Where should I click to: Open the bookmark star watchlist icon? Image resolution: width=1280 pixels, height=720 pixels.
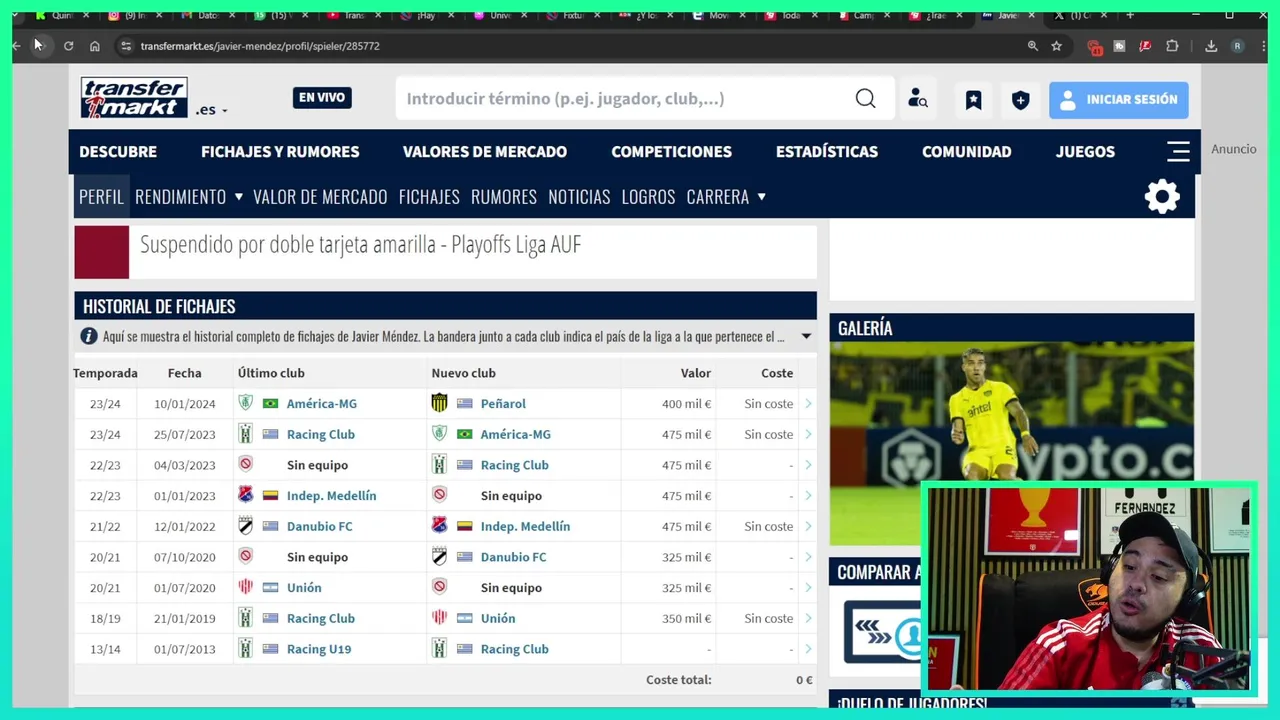[x=973, y=99]
